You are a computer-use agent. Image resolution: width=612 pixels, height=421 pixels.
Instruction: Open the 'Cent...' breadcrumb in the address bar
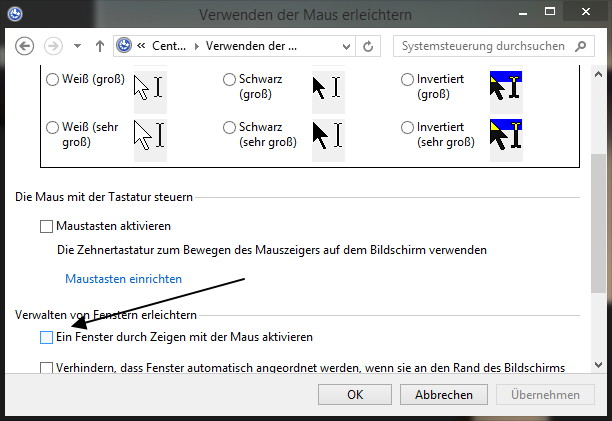coord(169,46)
